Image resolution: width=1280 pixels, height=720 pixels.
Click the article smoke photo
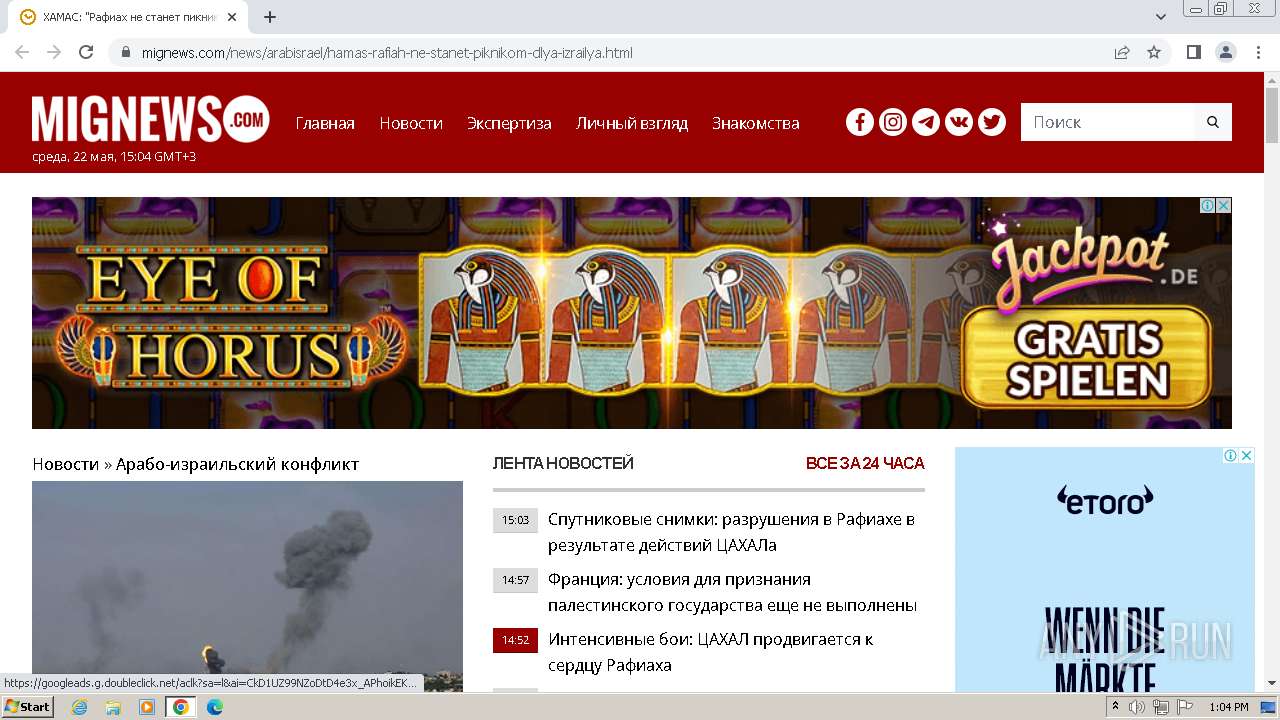[x=247, y=586]
